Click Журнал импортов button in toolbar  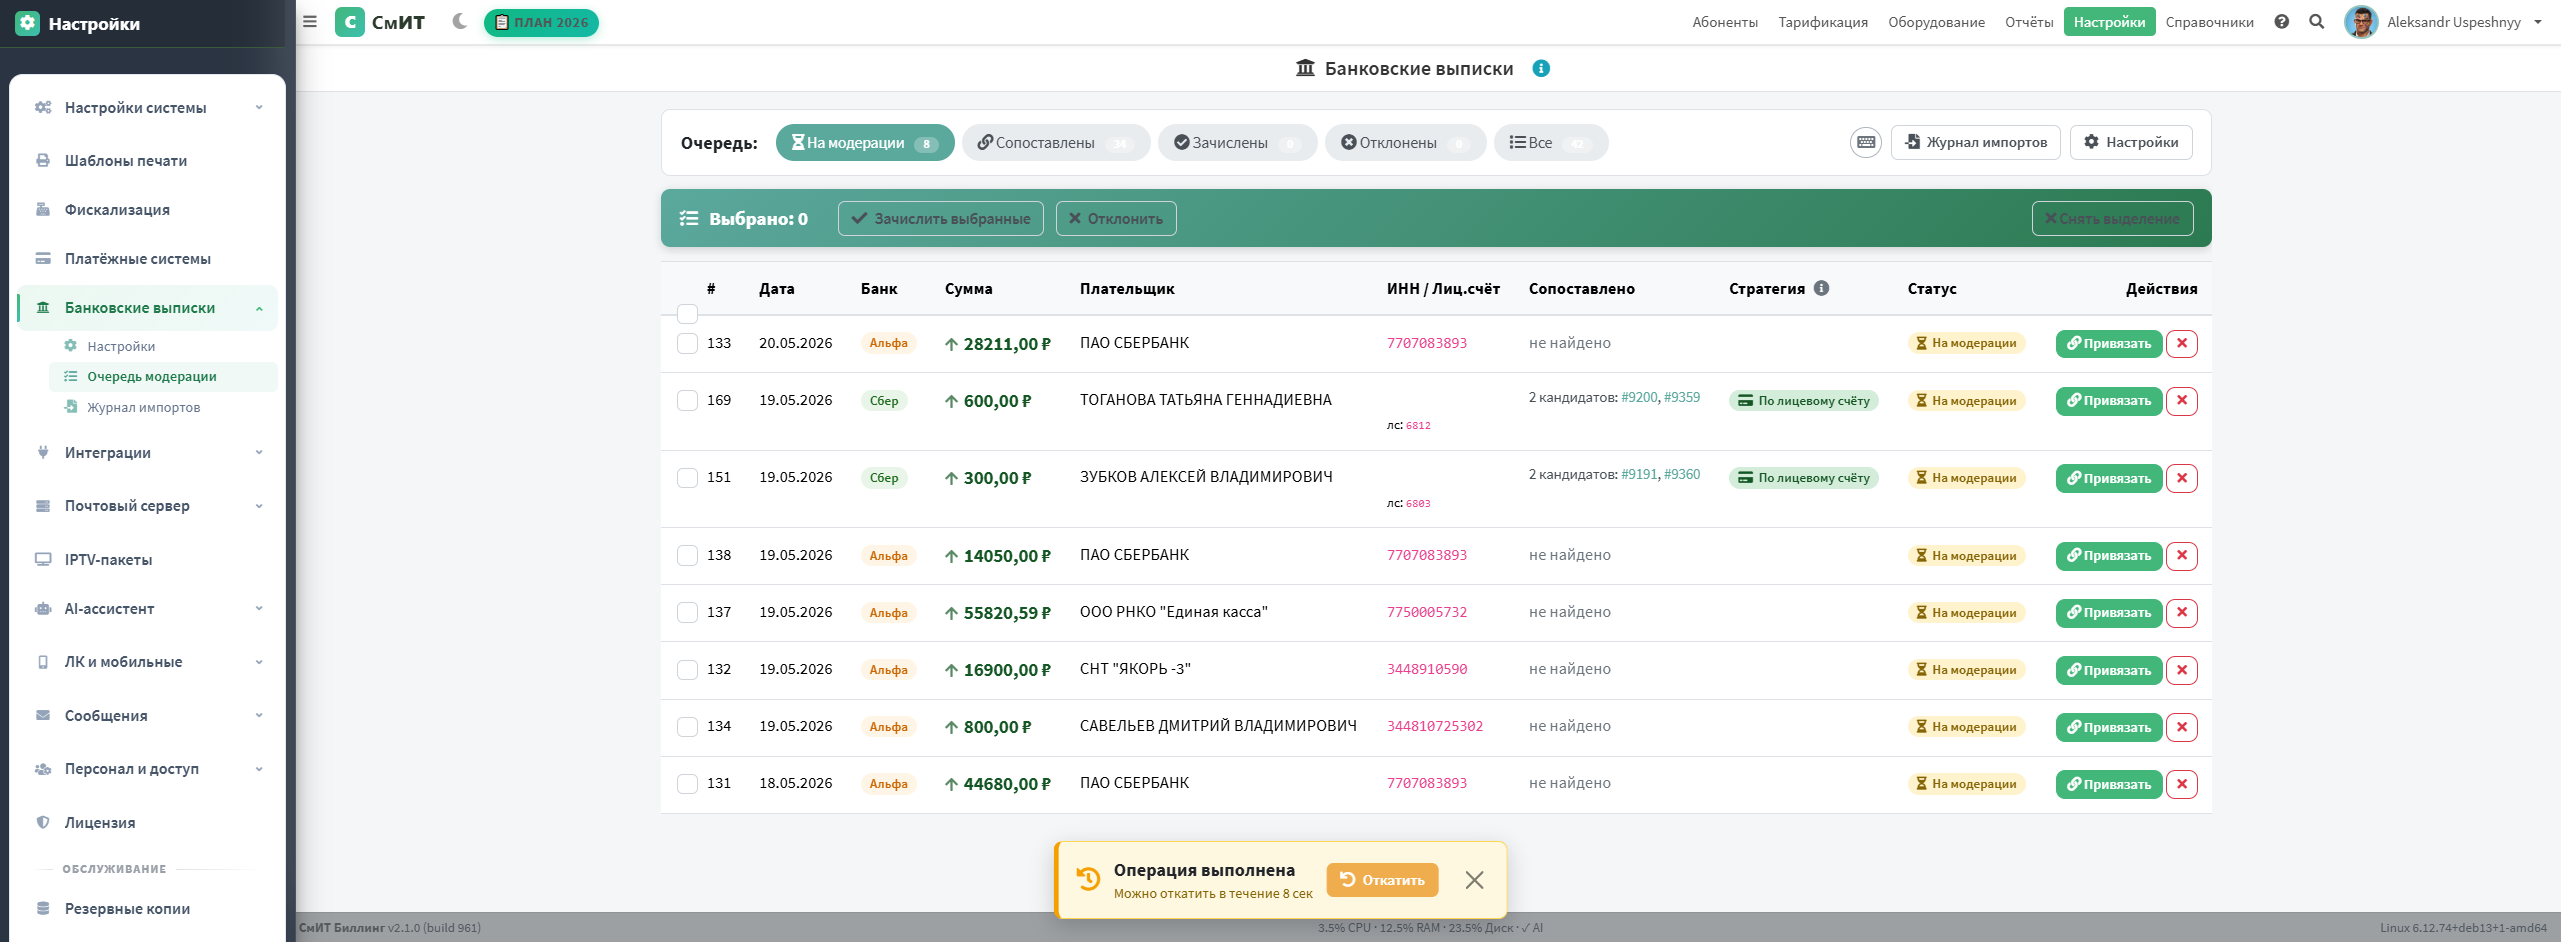click(x=1976, y=142)
